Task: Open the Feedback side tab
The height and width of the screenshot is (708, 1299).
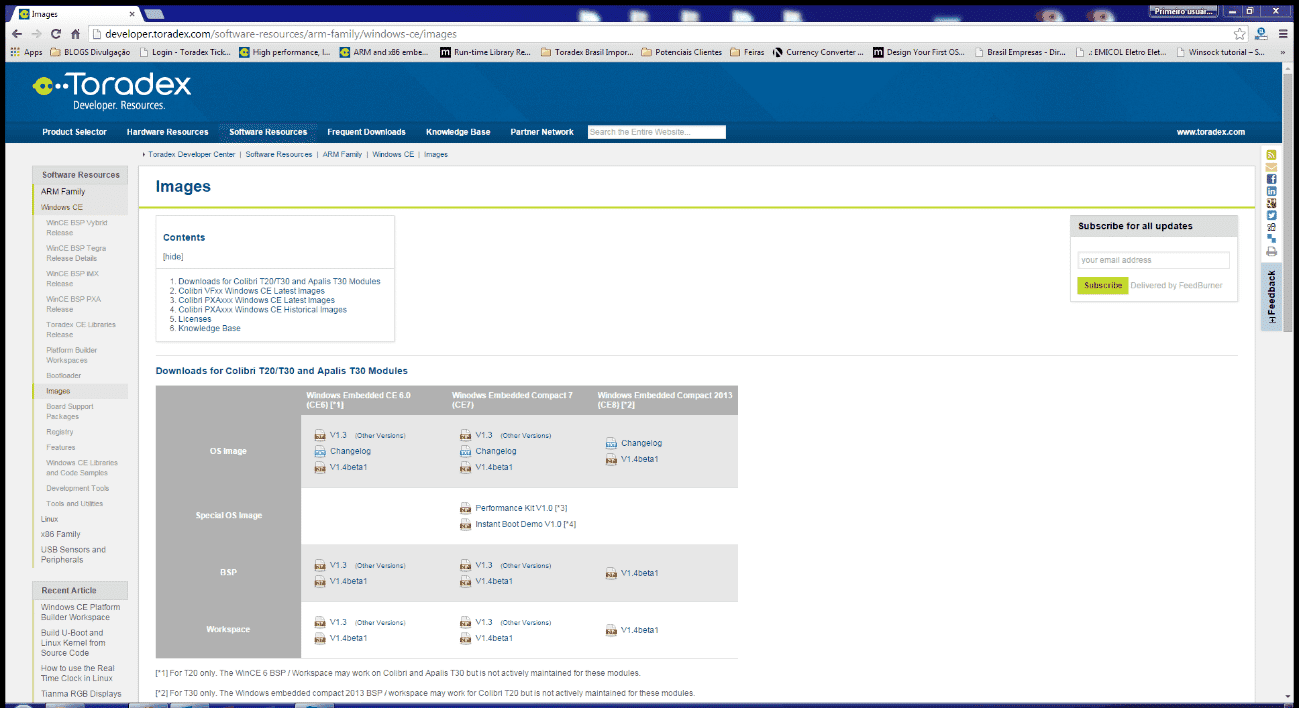Action: click(x=1271, y=297)
